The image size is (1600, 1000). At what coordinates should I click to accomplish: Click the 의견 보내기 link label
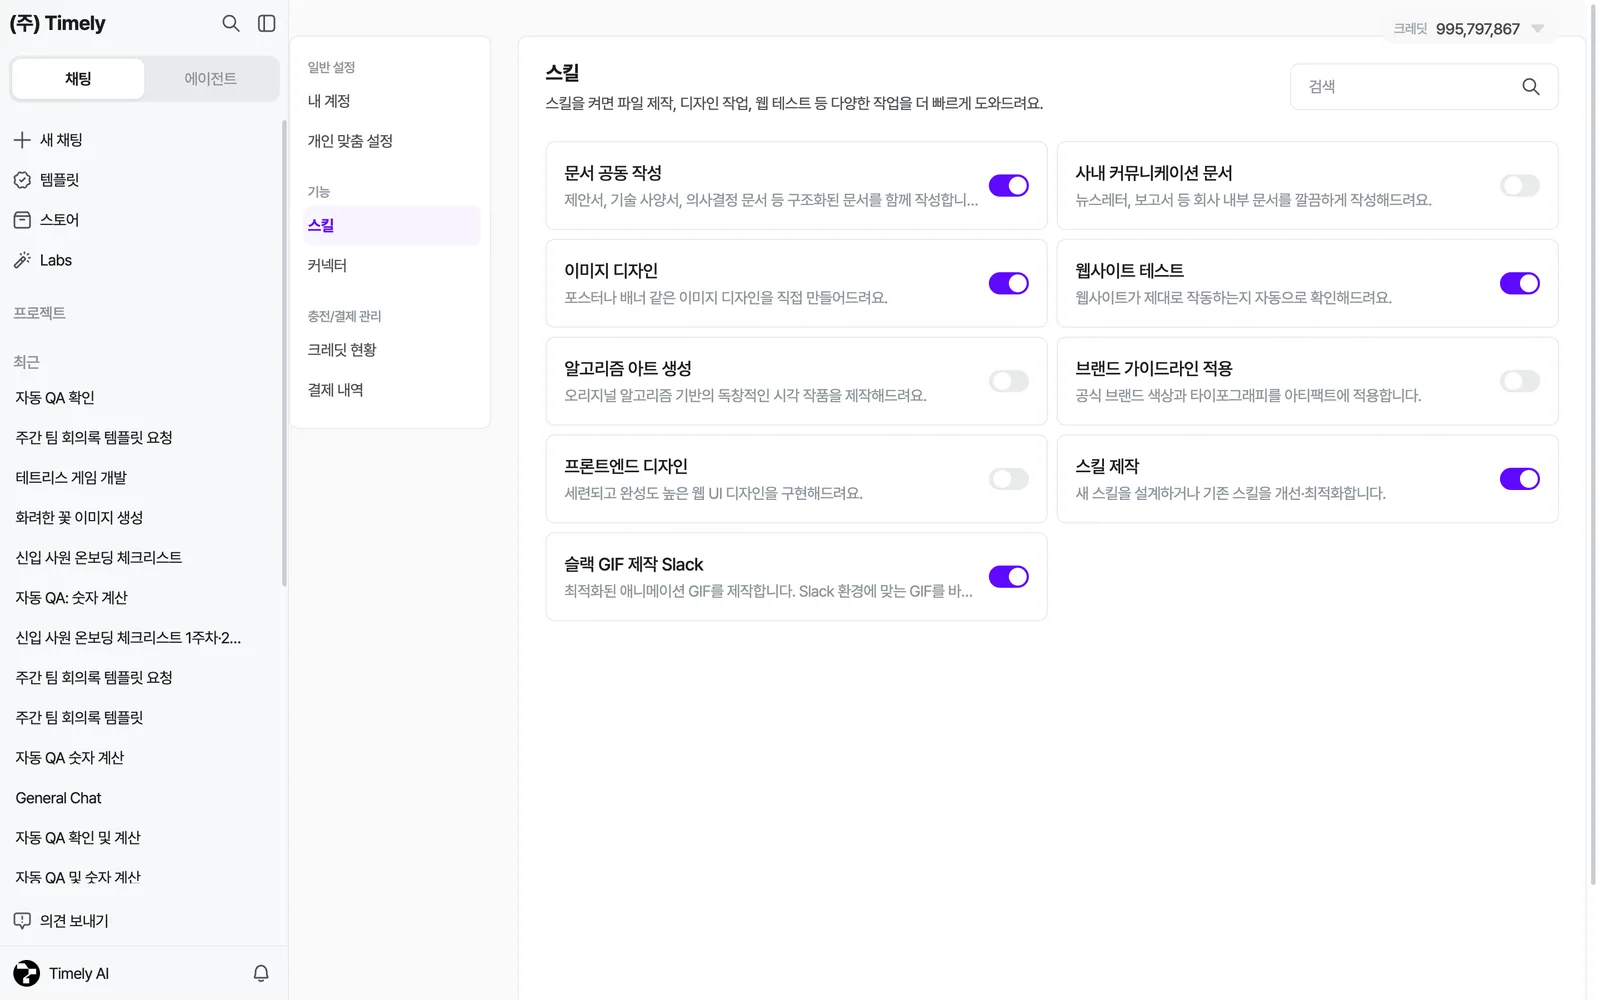point(74,921)
